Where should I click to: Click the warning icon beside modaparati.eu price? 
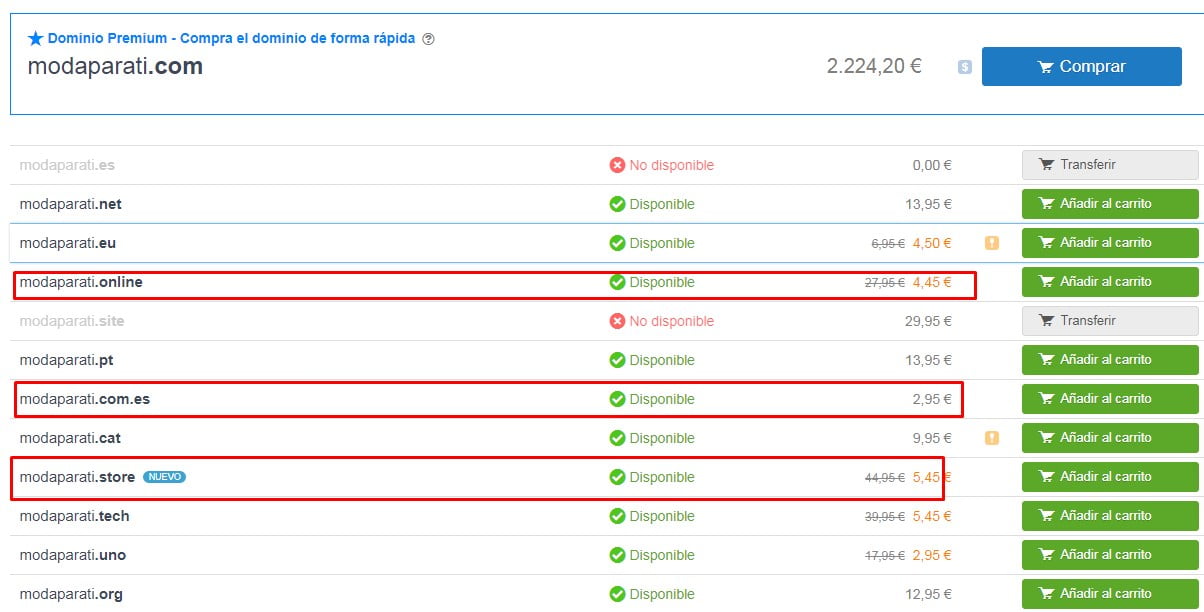992,242
